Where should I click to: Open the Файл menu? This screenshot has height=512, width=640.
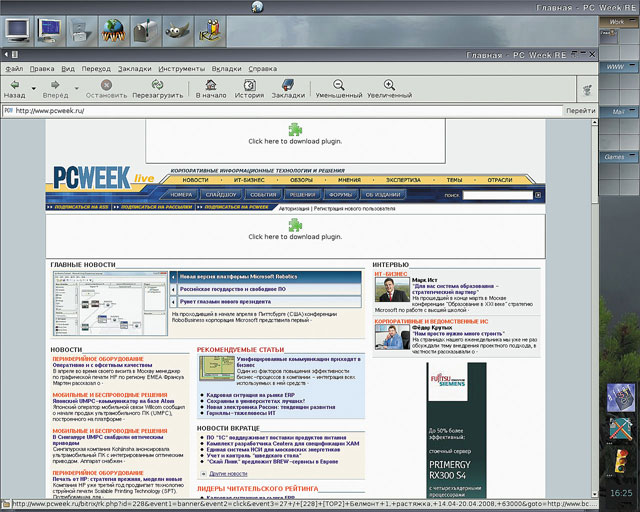pos(14,69)
